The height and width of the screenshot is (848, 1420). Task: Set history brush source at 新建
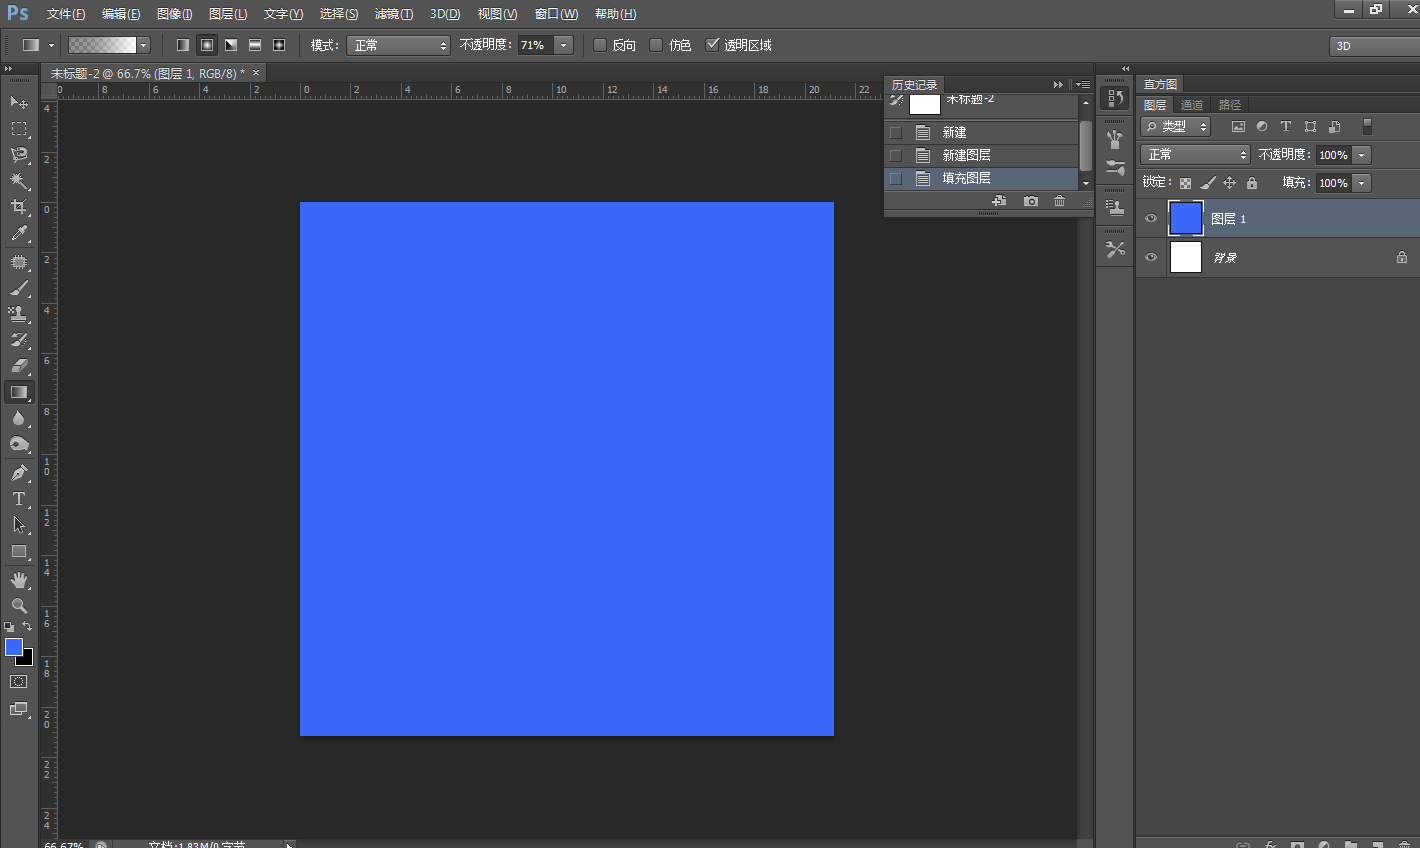896,132
